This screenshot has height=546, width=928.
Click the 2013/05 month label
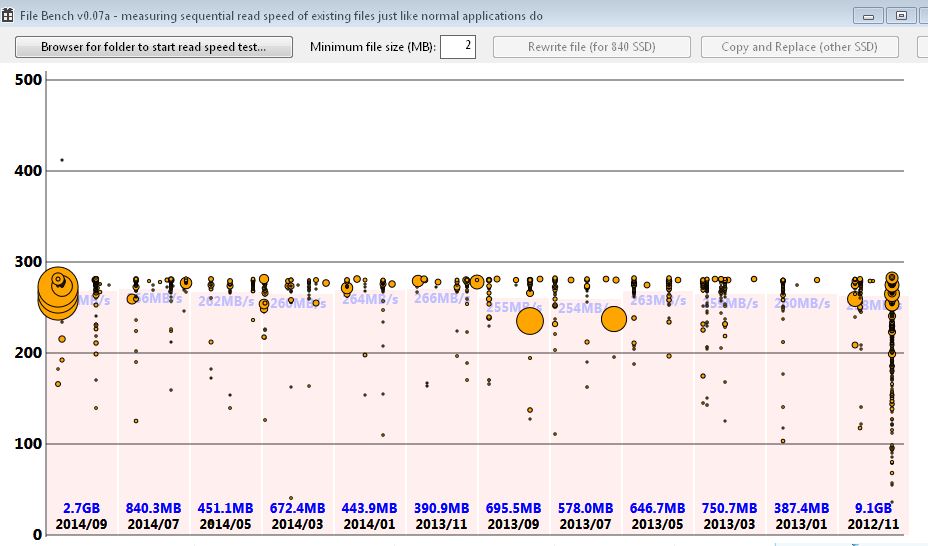658,524
